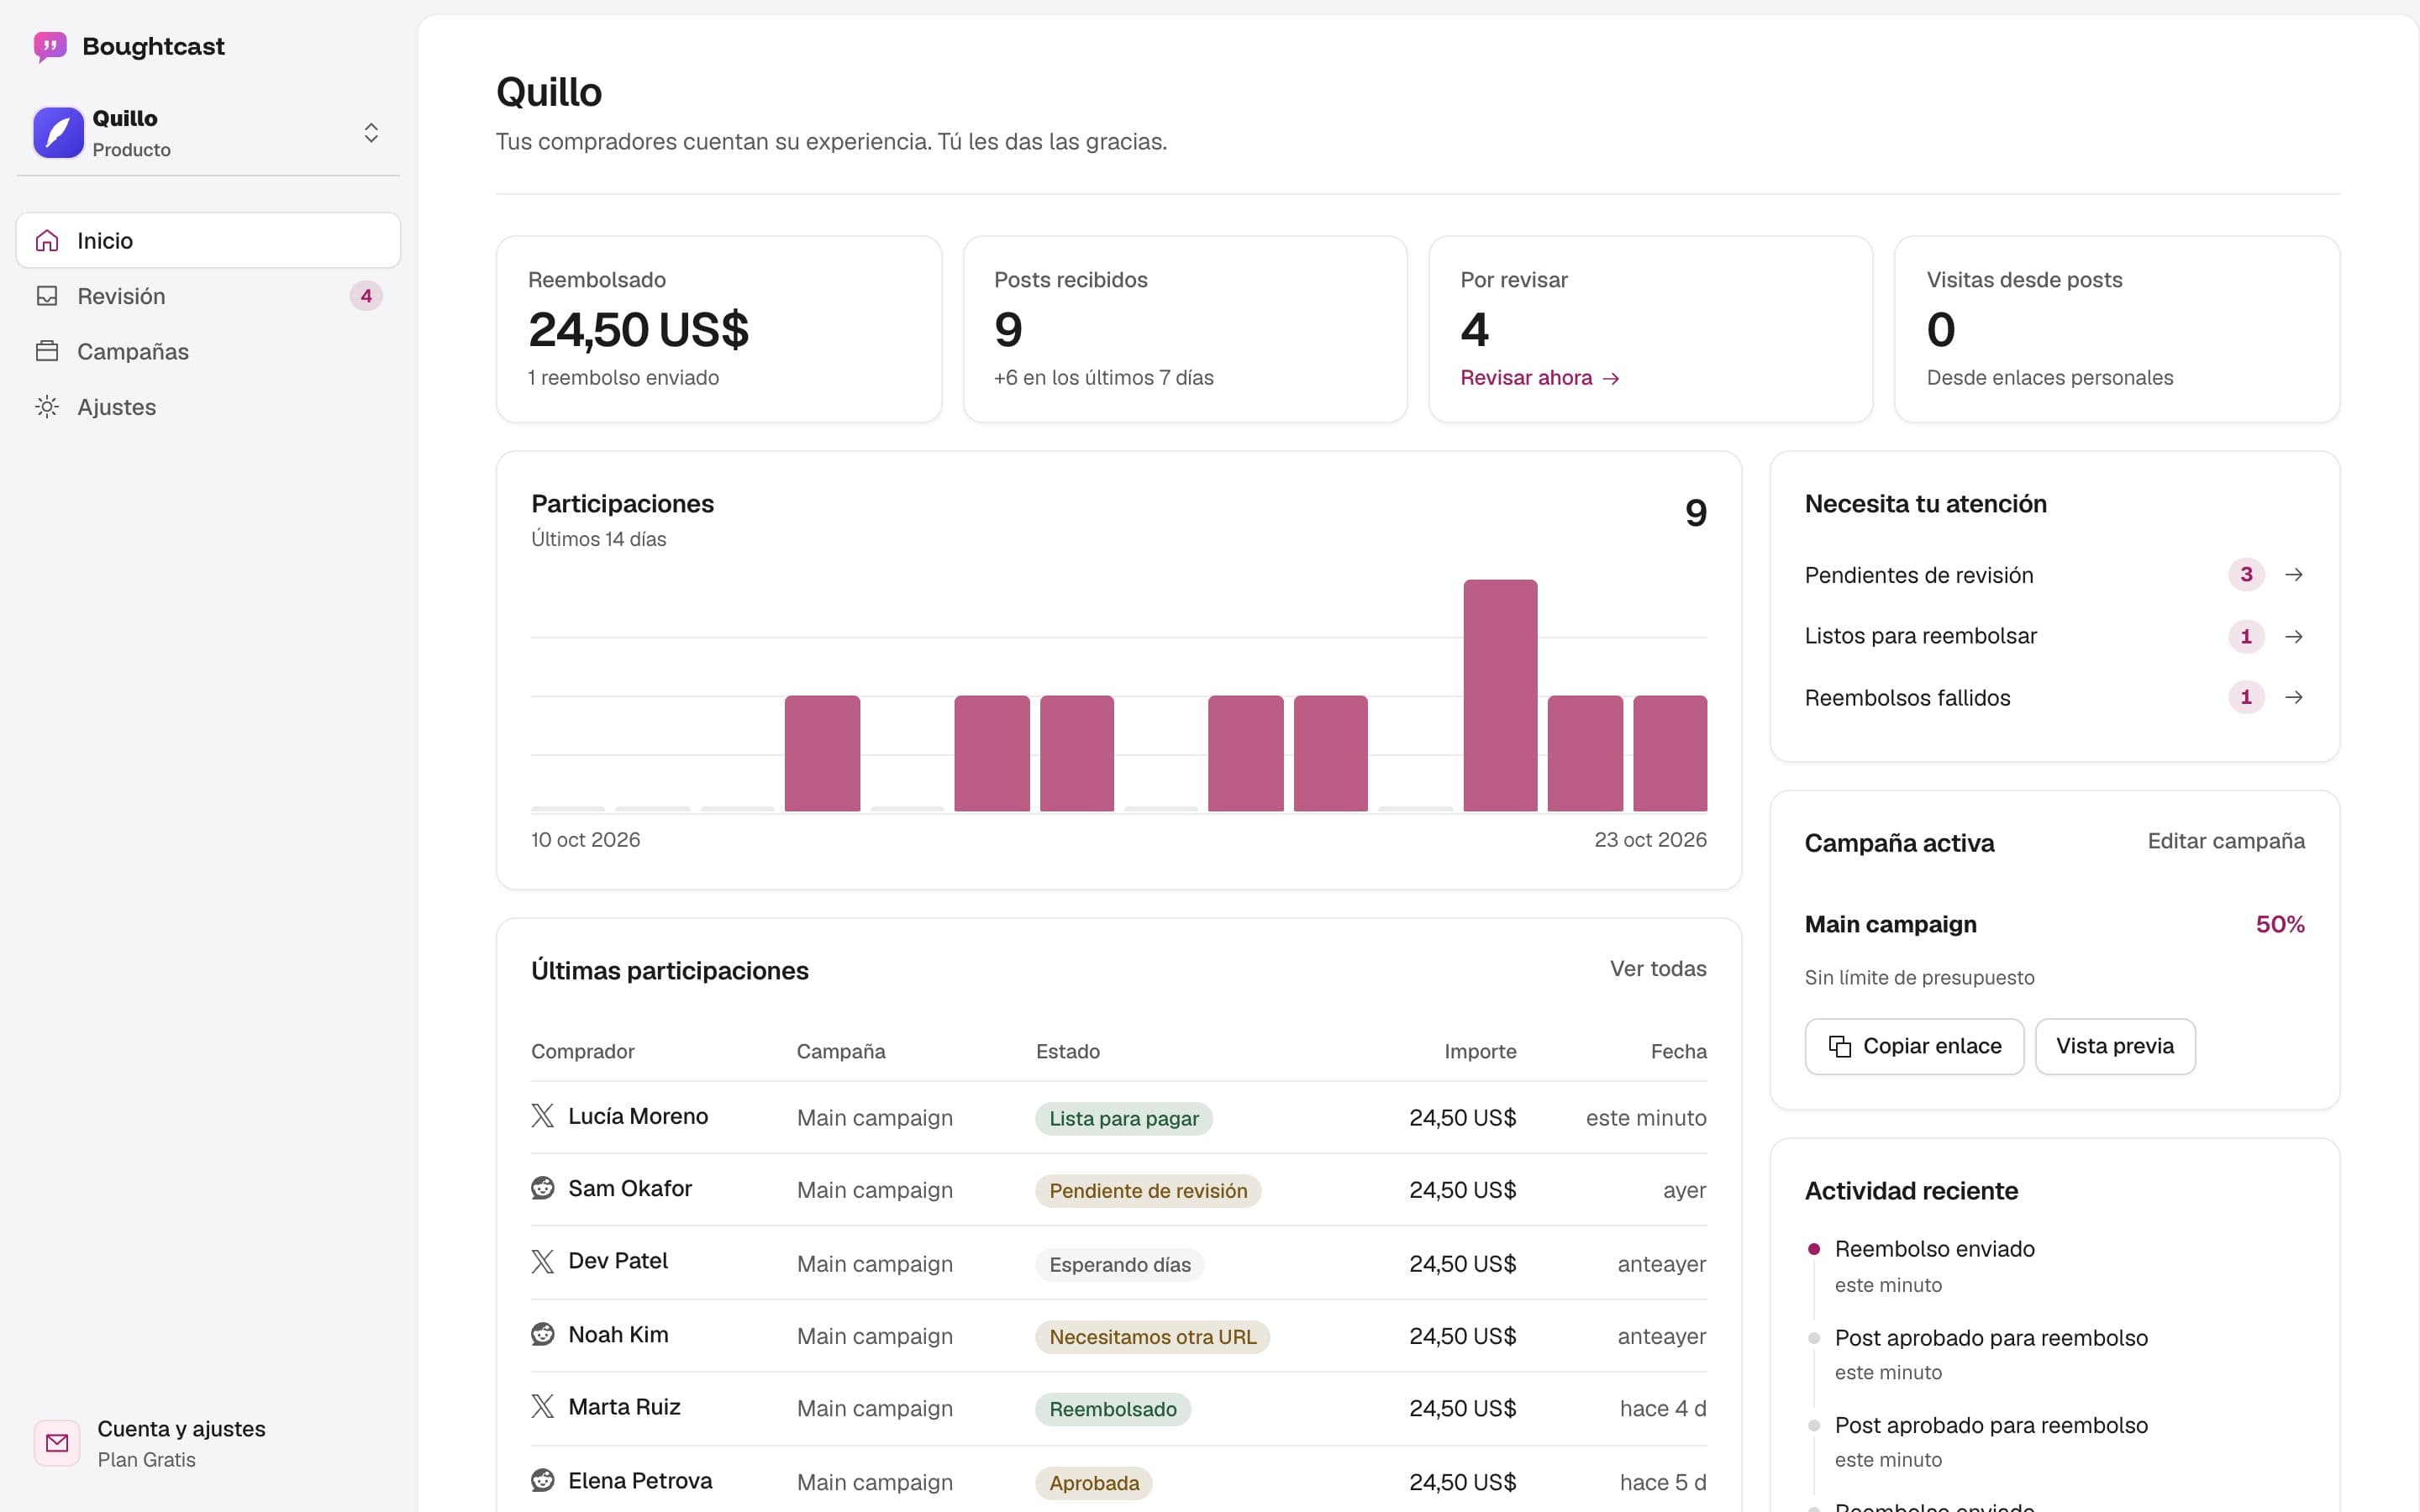Open the Inicio home page

pos(208,240)
